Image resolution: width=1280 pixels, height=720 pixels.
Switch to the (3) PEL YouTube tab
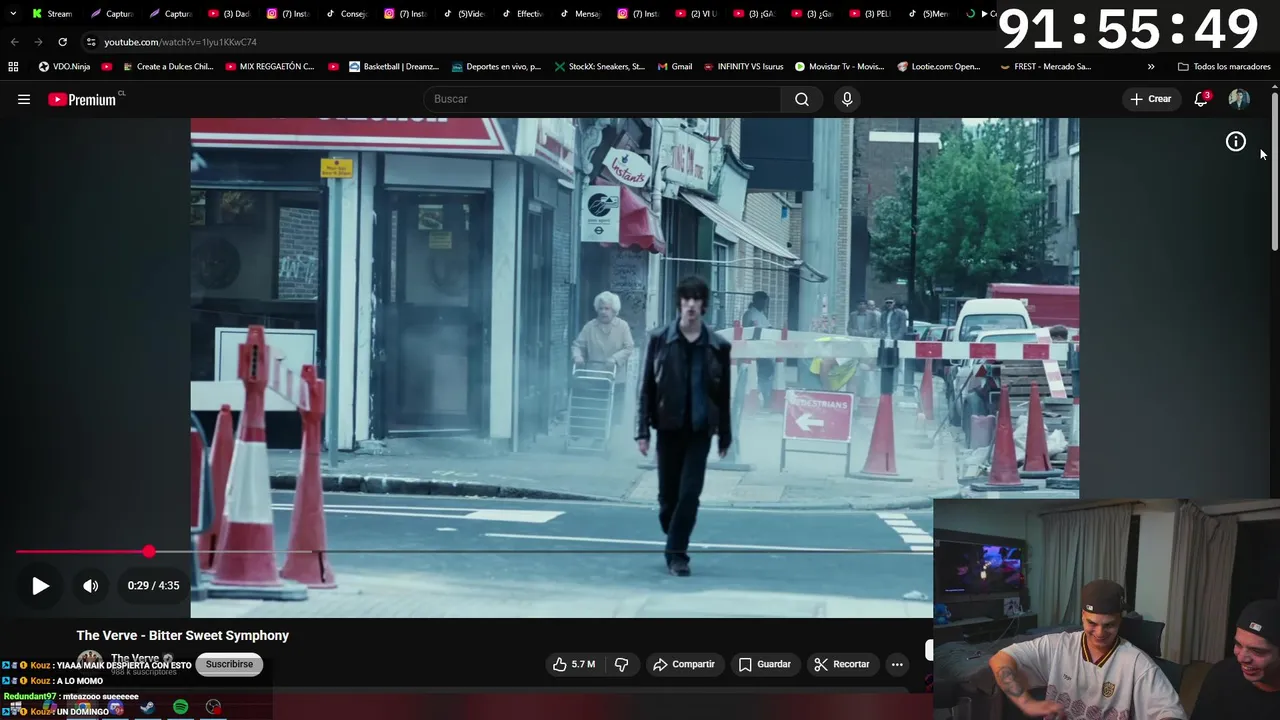[868, 14]
